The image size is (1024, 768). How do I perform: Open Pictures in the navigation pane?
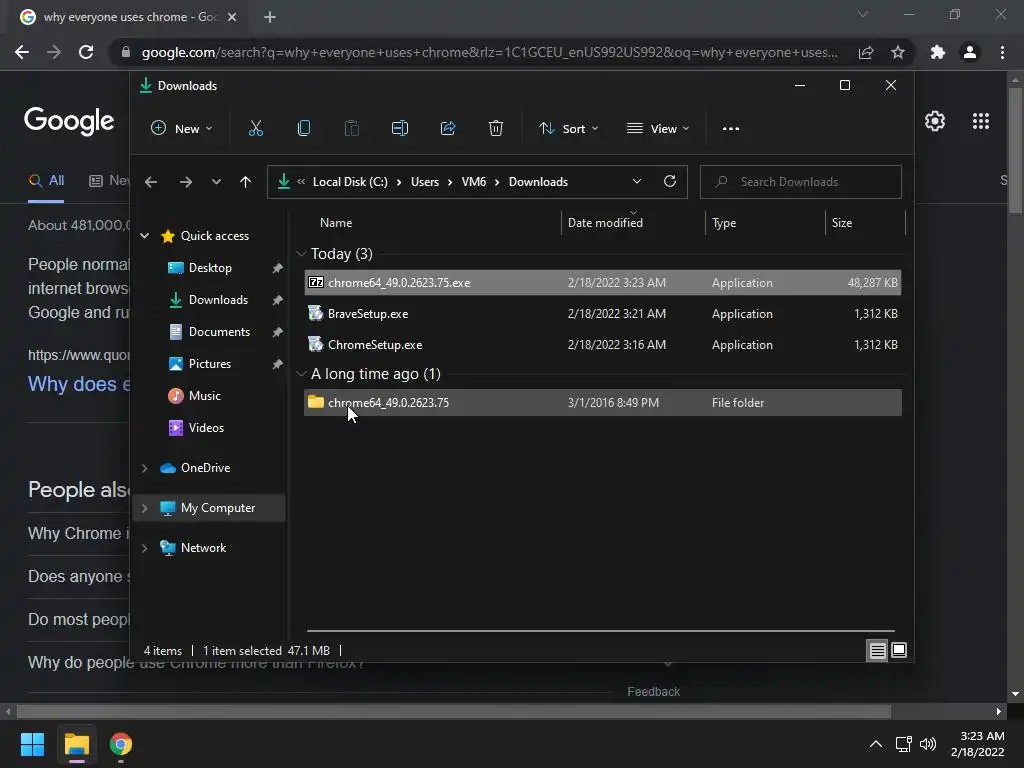209,364
